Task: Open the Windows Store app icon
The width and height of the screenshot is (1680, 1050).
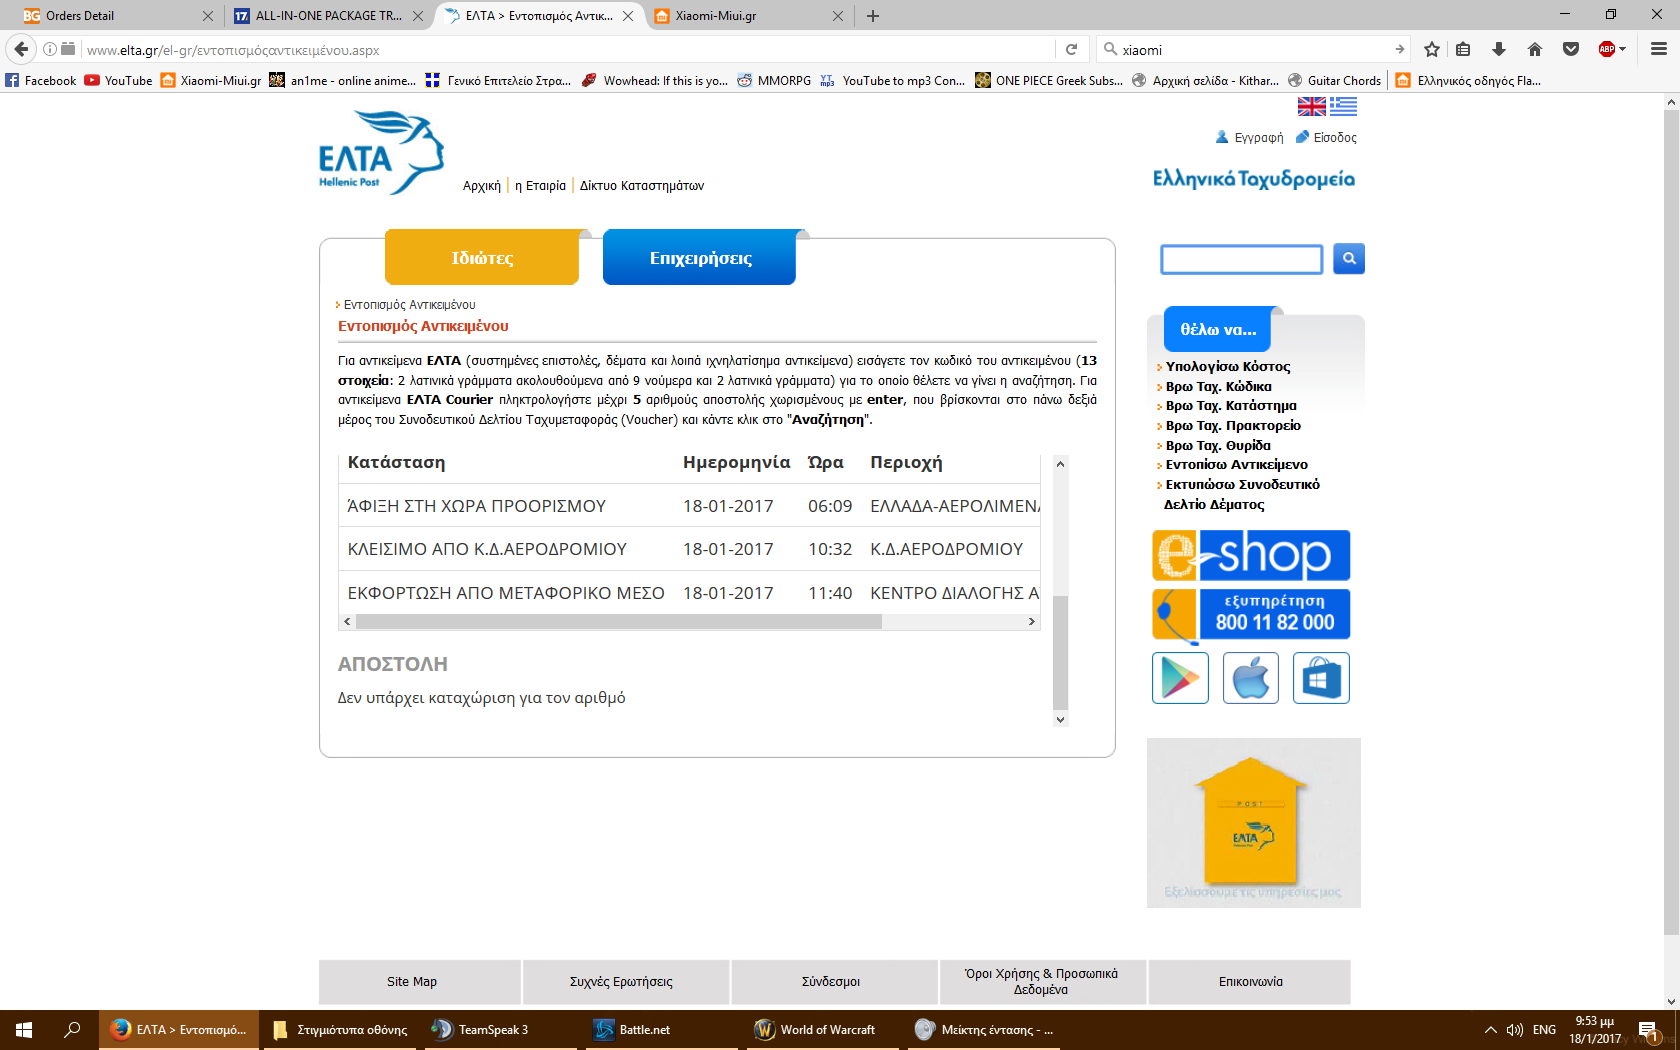Action: click(x=1321, y=678)
